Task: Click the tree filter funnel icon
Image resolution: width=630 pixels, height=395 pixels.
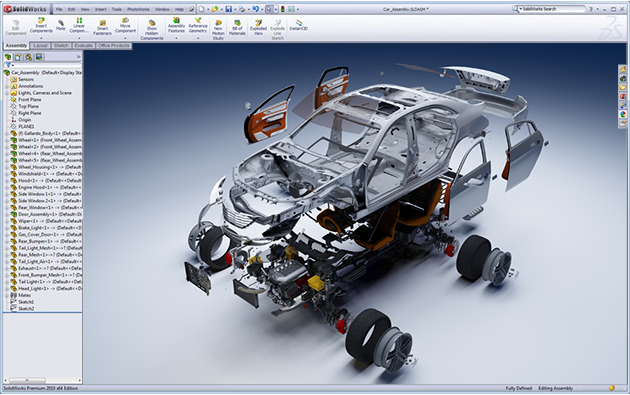Action: pyautogui.click(x=8, y=65)
